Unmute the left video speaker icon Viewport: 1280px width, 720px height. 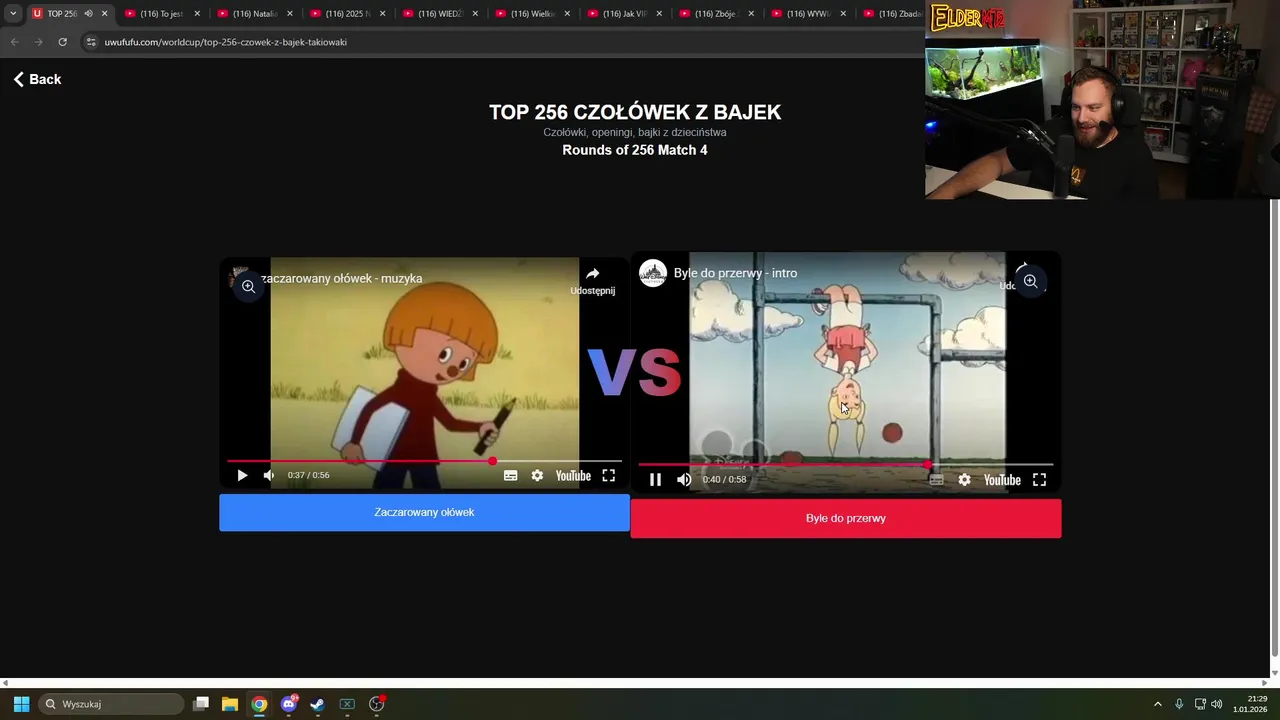point(268,476)
